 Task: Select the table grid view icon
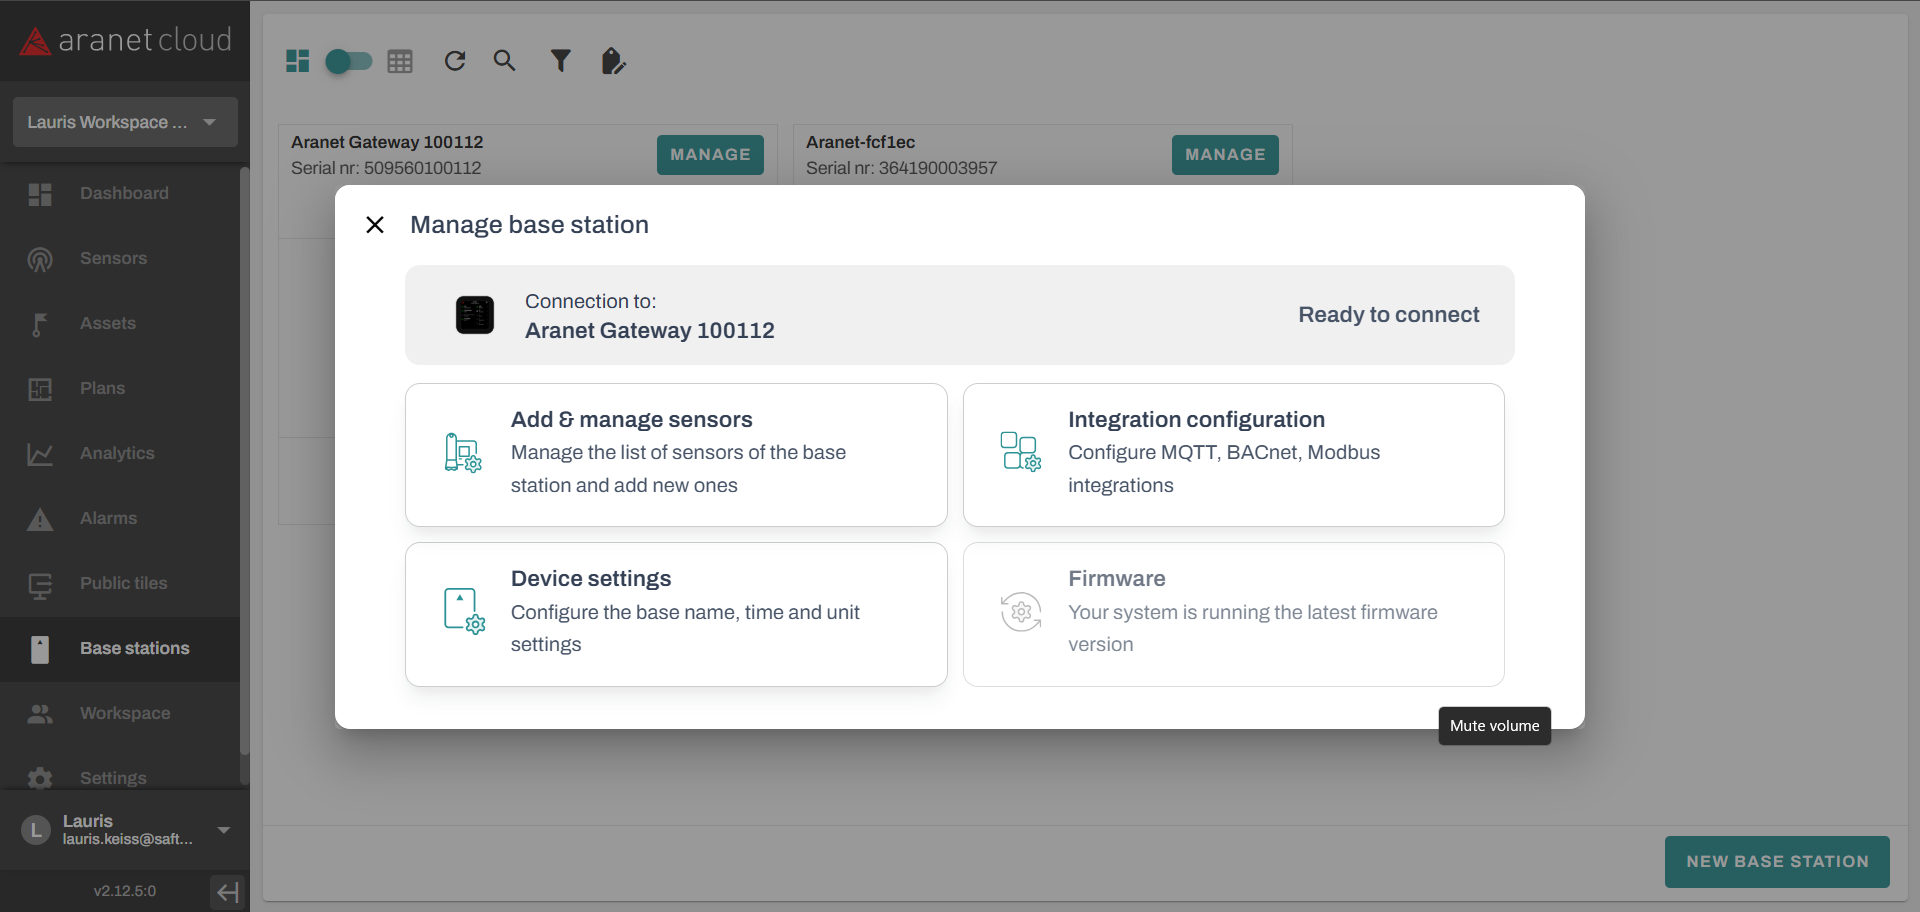[x=400, y=61]
